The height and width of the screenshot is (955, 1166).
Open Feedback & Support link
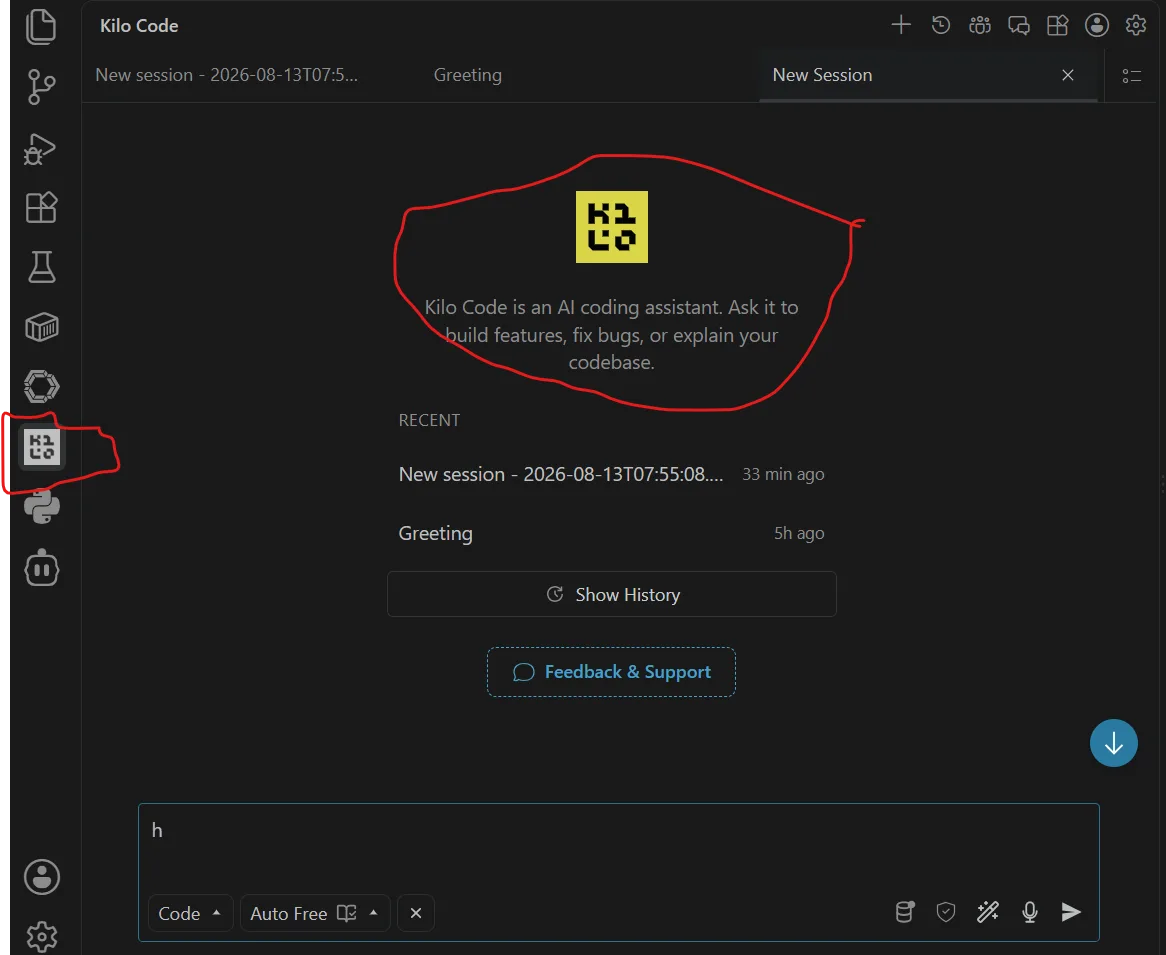(611, 672)
